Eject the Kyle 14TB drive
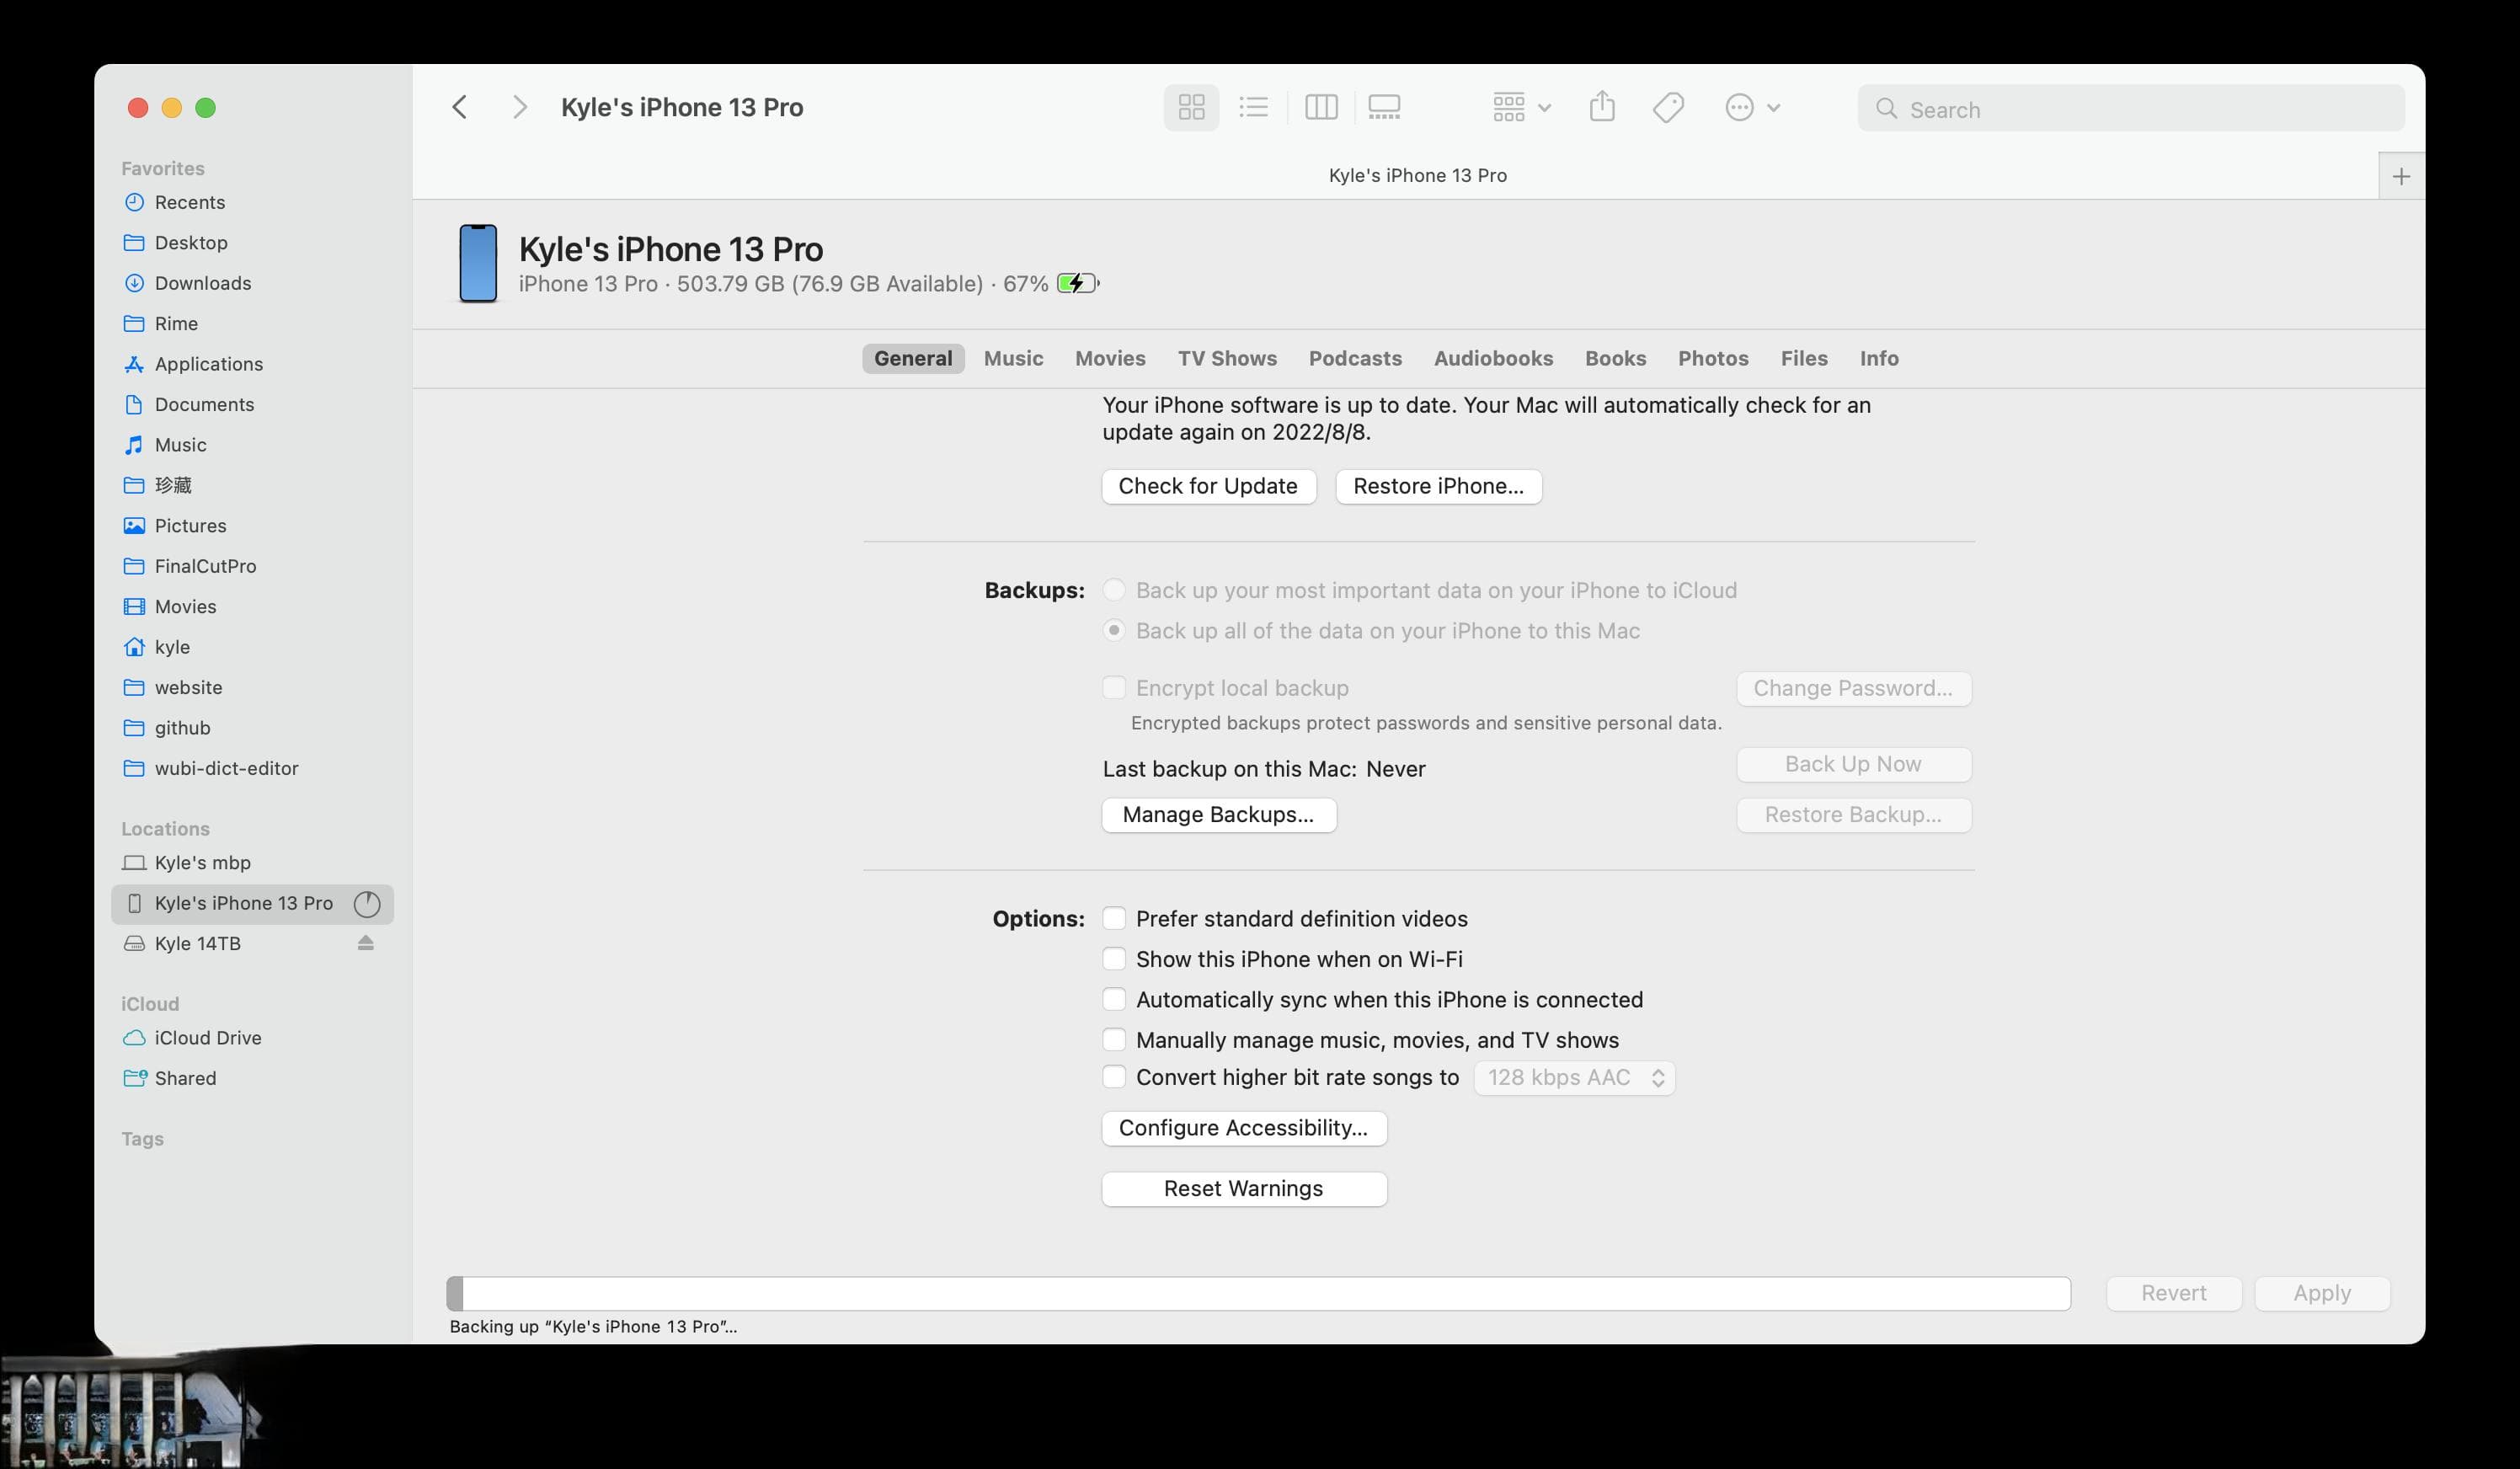This screenshot has width=2520, height=1469. (x=366, y=944)
